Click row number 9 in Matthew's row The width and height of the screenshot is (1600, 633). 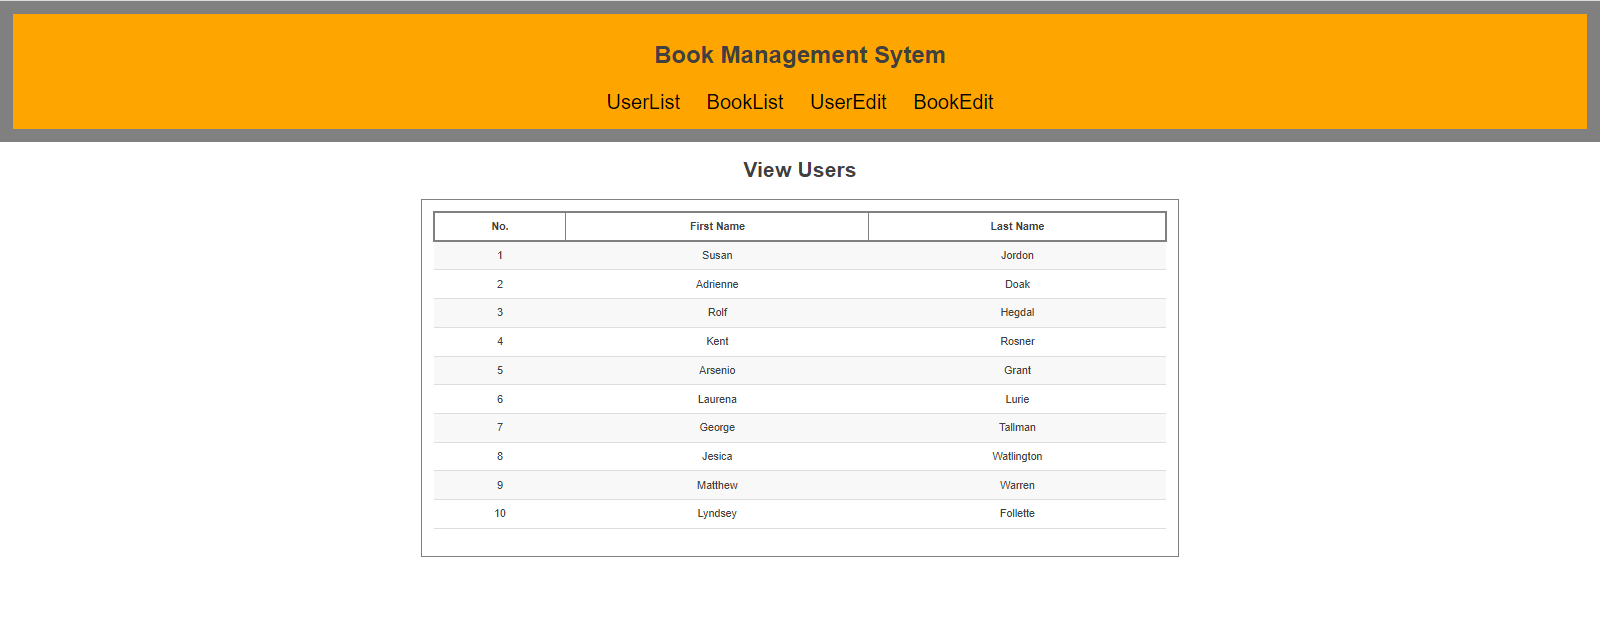point(500,485)
